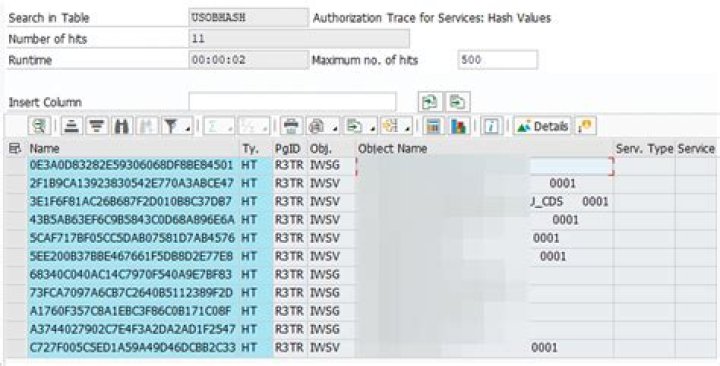Click the Number of hits field showing 11
This screenshot has height=366, width=720.
(x=299, y=39)
